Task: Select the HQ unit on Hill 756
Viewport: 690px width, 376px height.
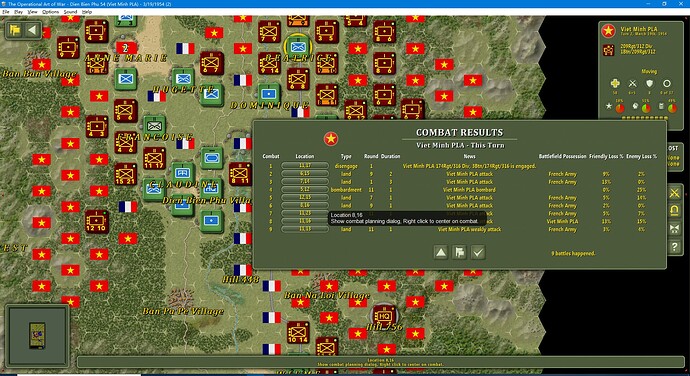Action: [384, 315]
